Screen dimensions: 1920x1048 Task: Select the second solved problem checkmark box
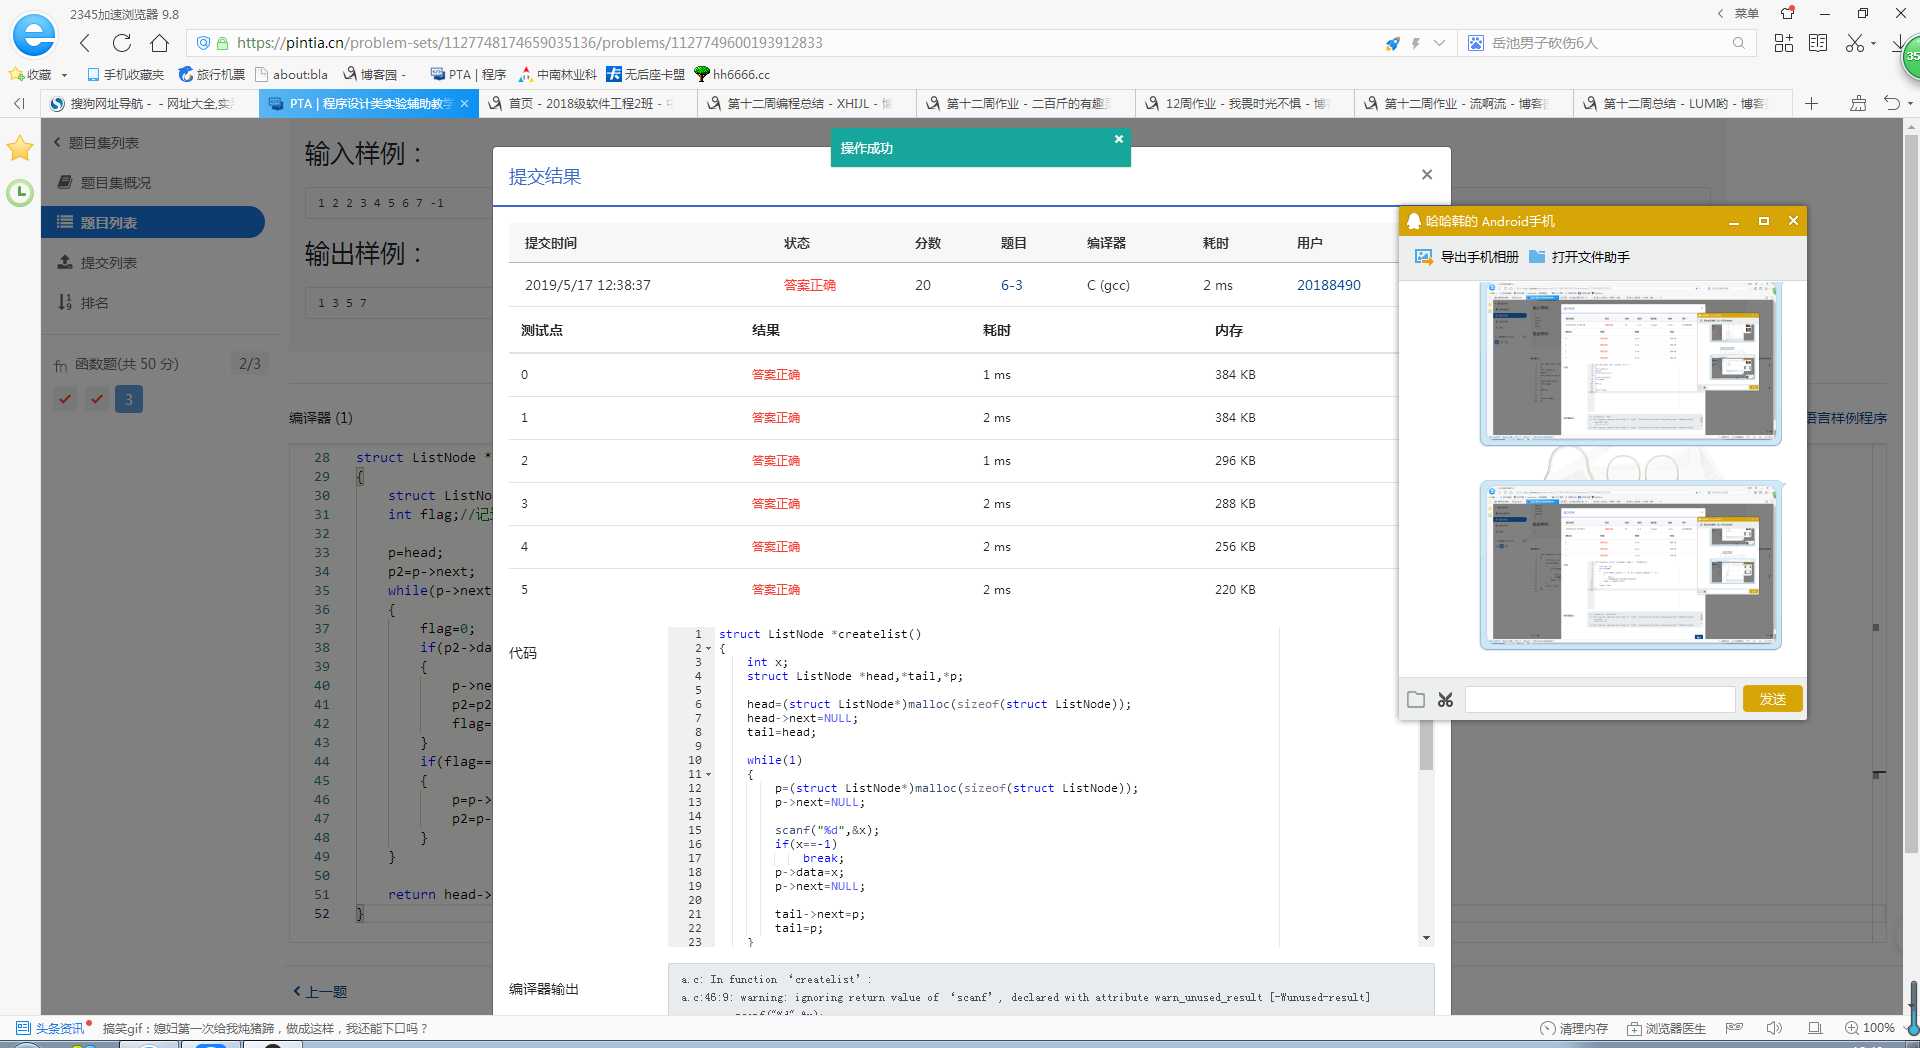point(97,399)
